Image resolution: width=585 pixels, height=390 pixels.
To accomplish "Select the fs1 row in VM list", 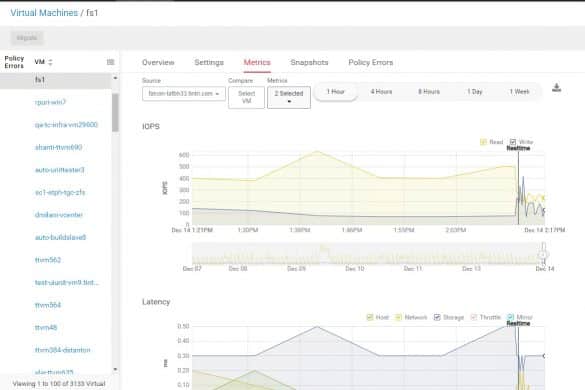I will [56, 80].
